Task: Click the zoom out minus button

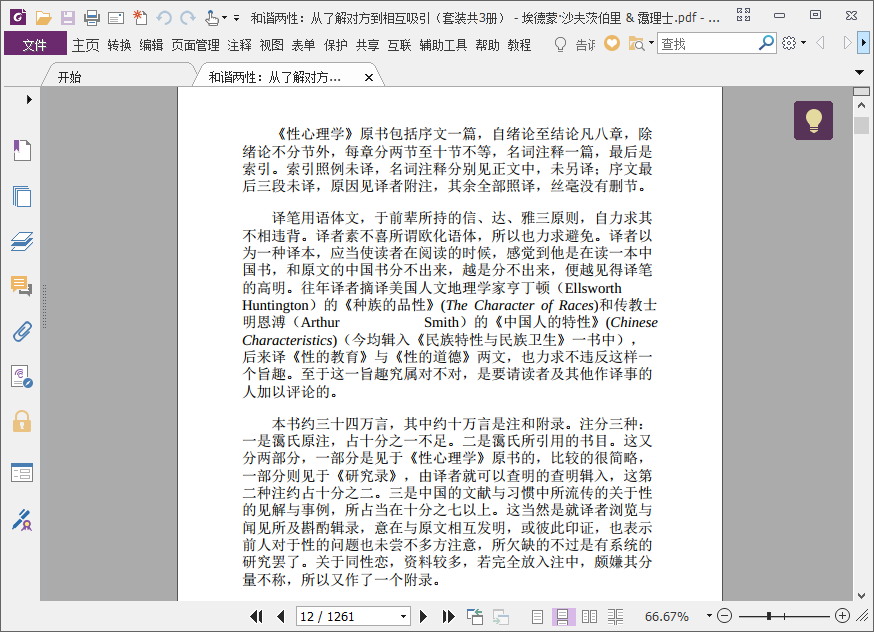Action: pos(724,616)
